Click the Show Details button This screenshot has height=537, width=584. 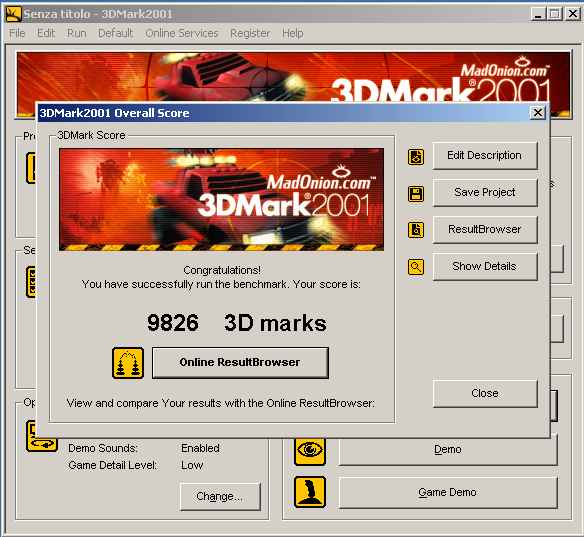tap(485, 266)
